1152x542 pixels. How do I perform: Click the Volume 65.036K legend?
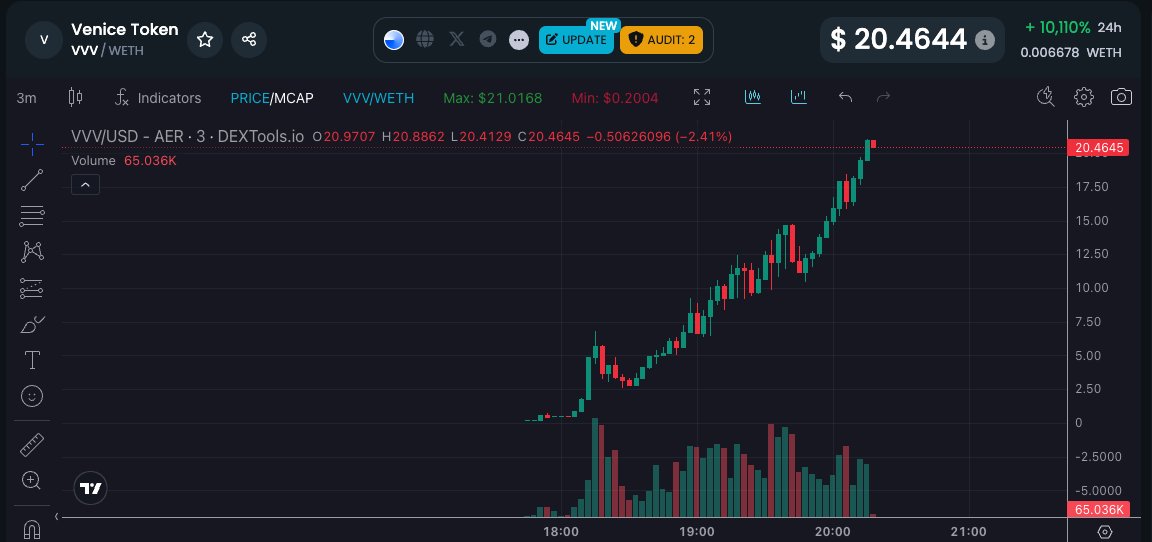tap(123, 161)
